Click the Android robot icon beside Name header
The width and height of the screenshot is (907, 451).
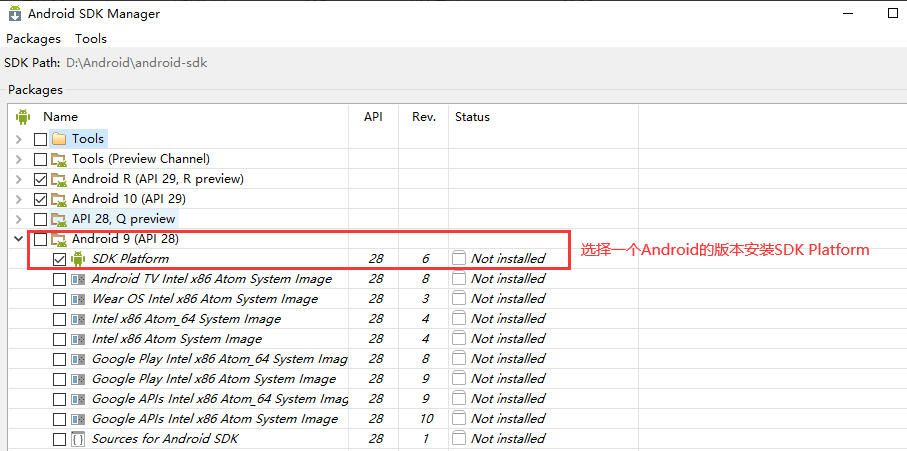click(23, 117)
